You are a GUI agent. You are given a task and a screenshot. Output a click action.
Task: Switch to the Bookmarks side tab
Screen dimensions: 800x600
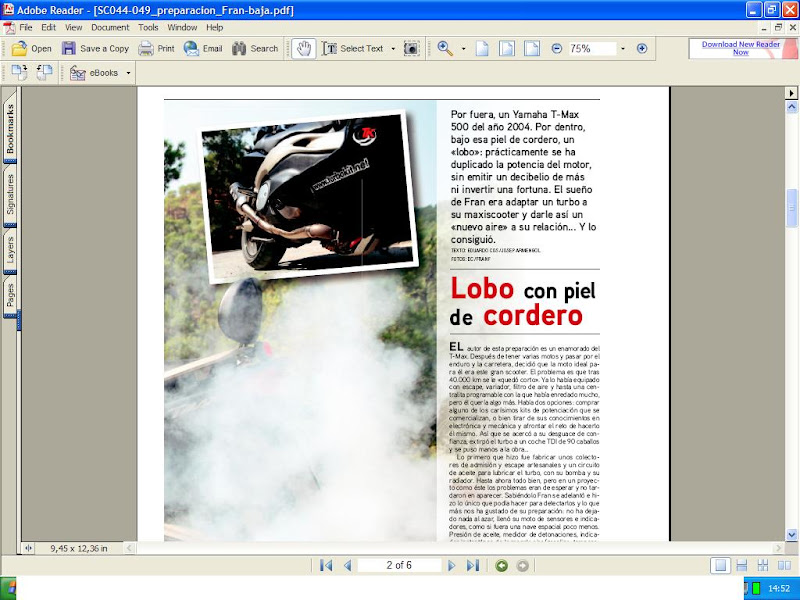pos(10,129)
